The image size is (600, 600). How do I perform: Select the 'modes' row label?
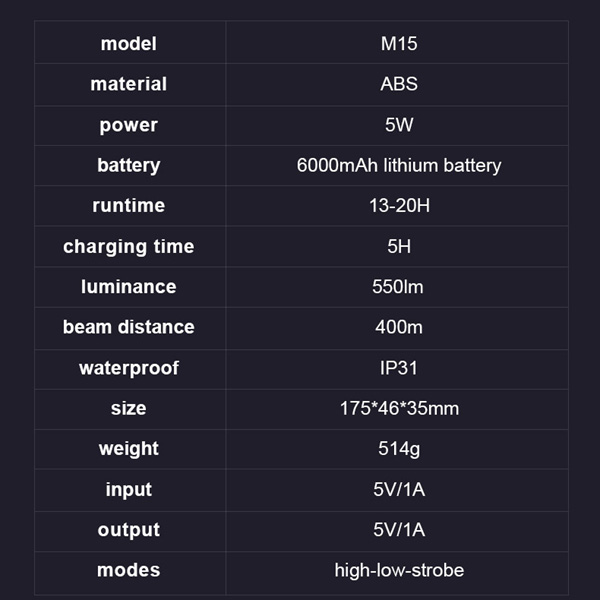click(x=128, y=570)
